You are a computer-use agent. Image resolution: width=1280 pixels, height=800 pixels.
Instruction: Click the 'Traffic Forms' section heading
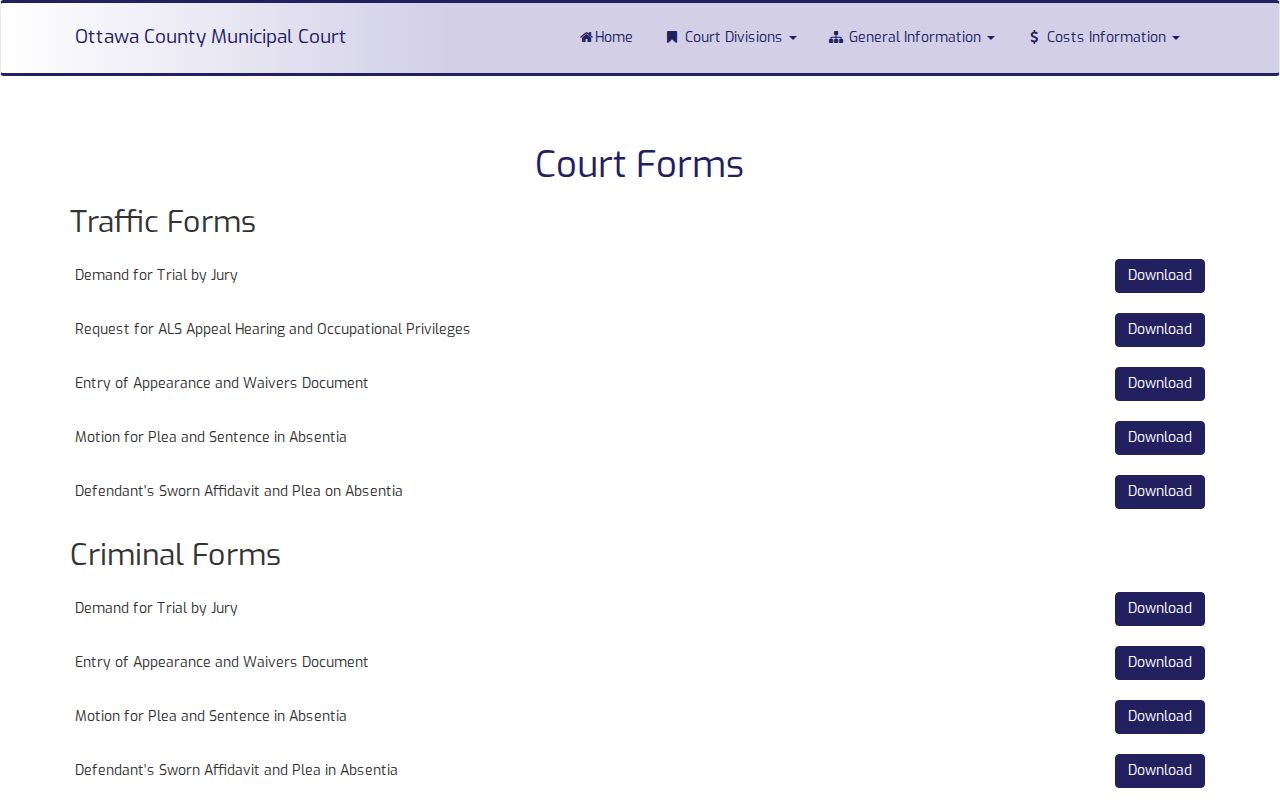[x=163, y=221]
